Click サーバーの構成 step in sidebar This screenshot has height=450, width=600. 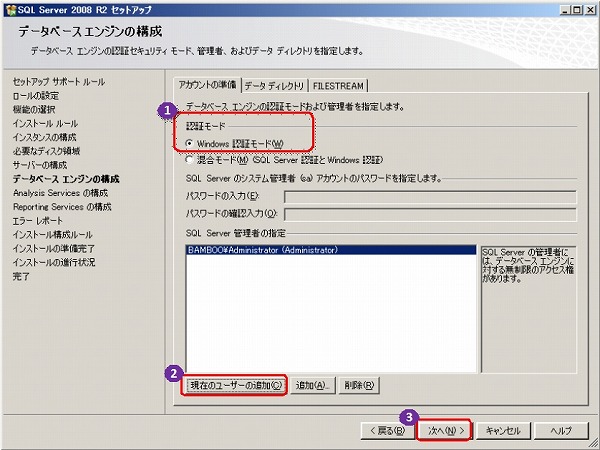click(x=40, y=165)
